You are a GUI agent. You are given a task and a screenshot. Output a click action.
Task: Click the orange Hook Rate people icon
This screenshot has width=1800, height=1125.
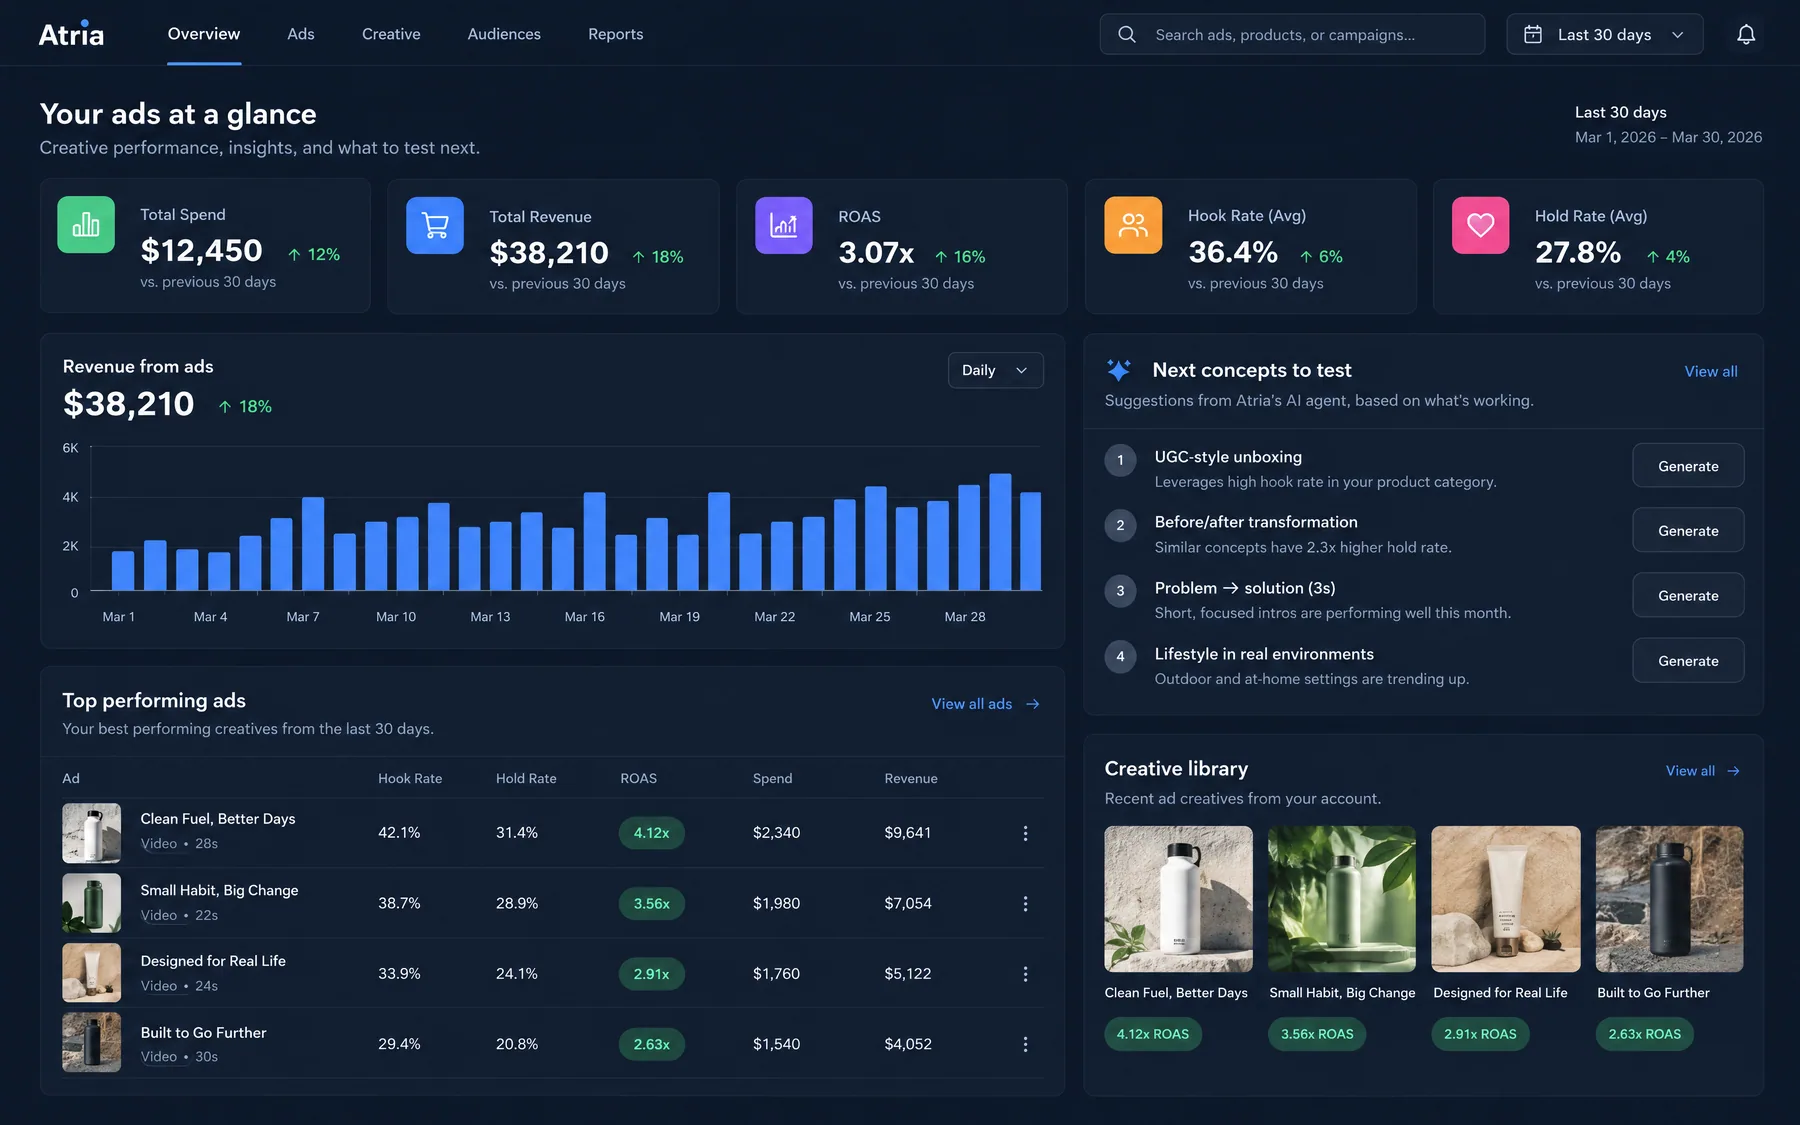click(1133, 226)
